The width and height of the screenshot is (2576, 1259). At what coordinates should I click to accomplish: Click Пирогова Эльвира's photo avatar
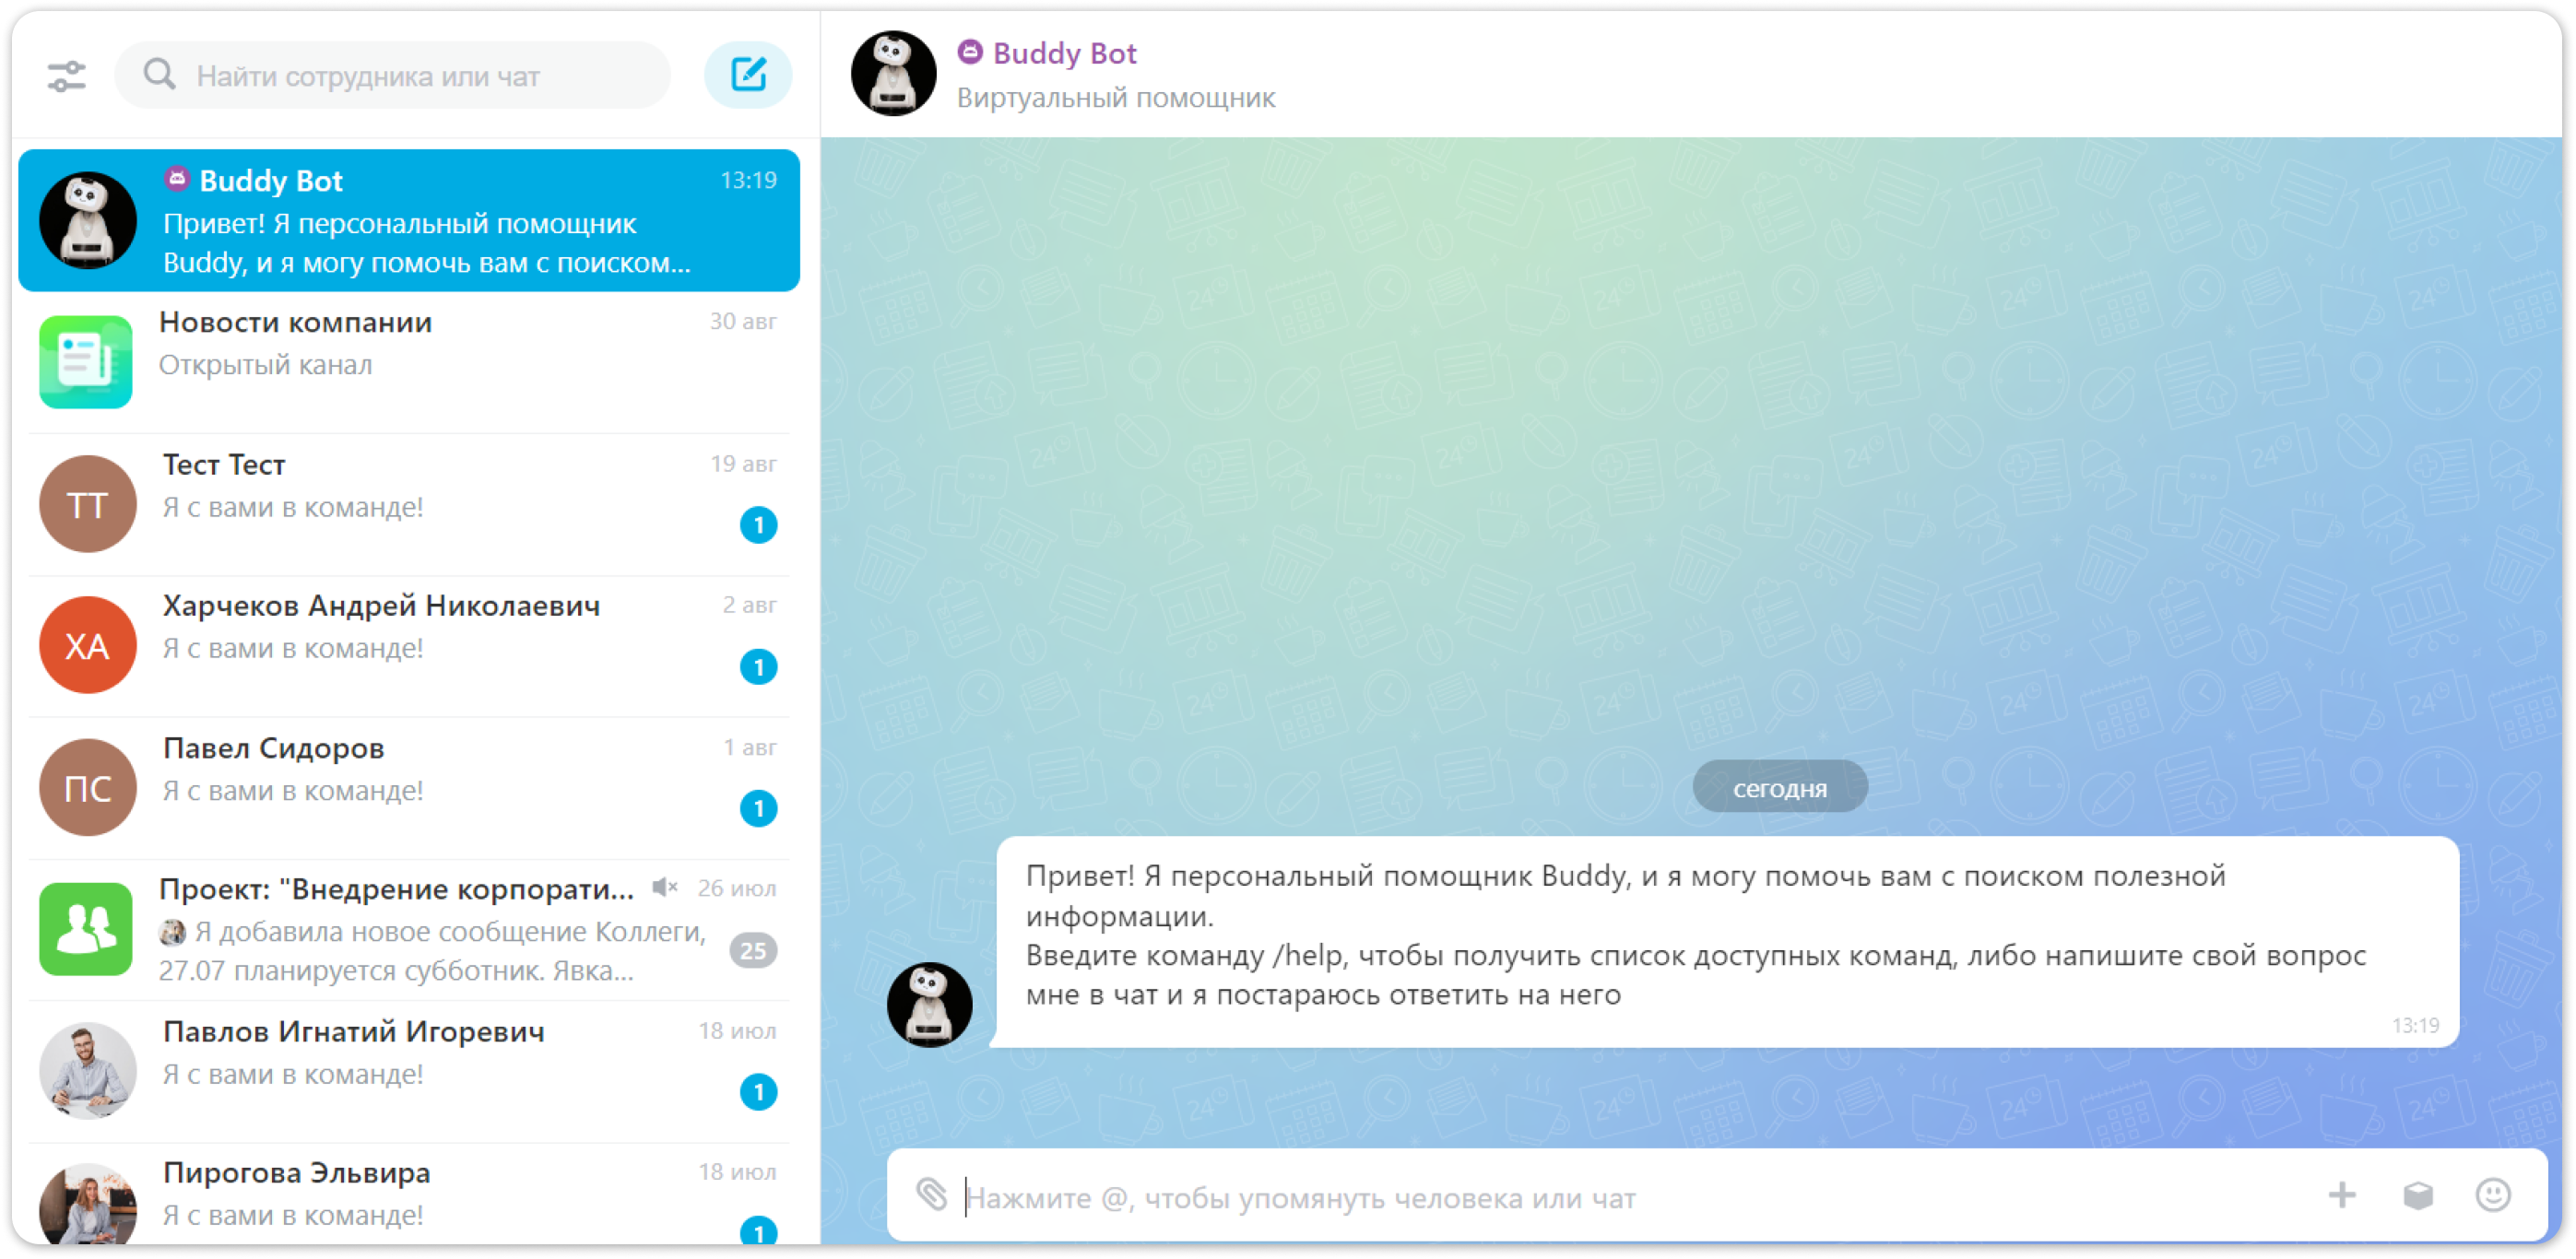pos(88,1205)
